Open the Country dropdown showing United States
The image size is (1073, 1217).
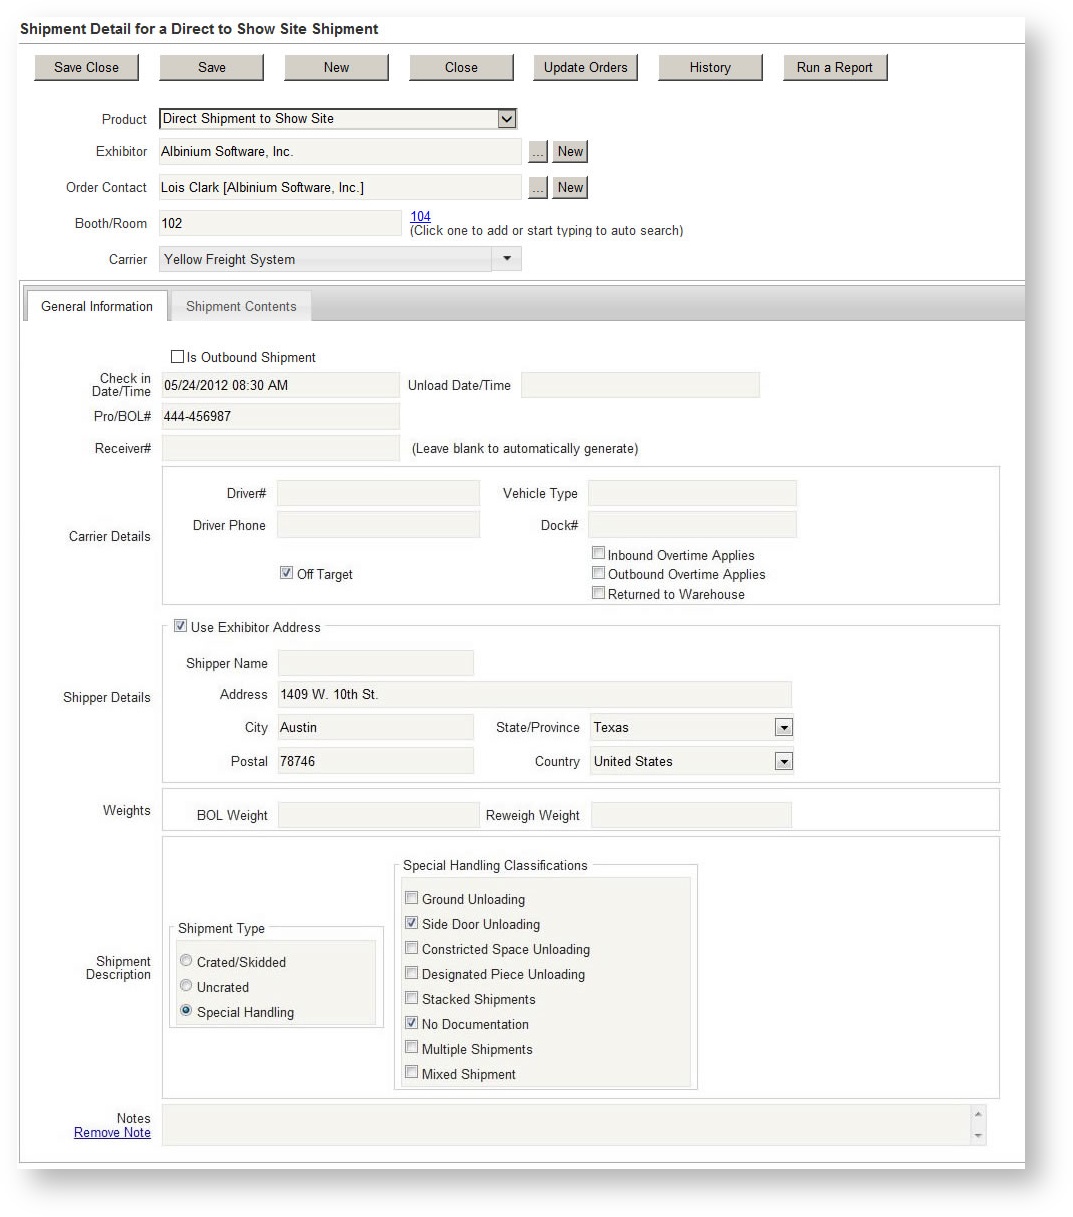784,761
